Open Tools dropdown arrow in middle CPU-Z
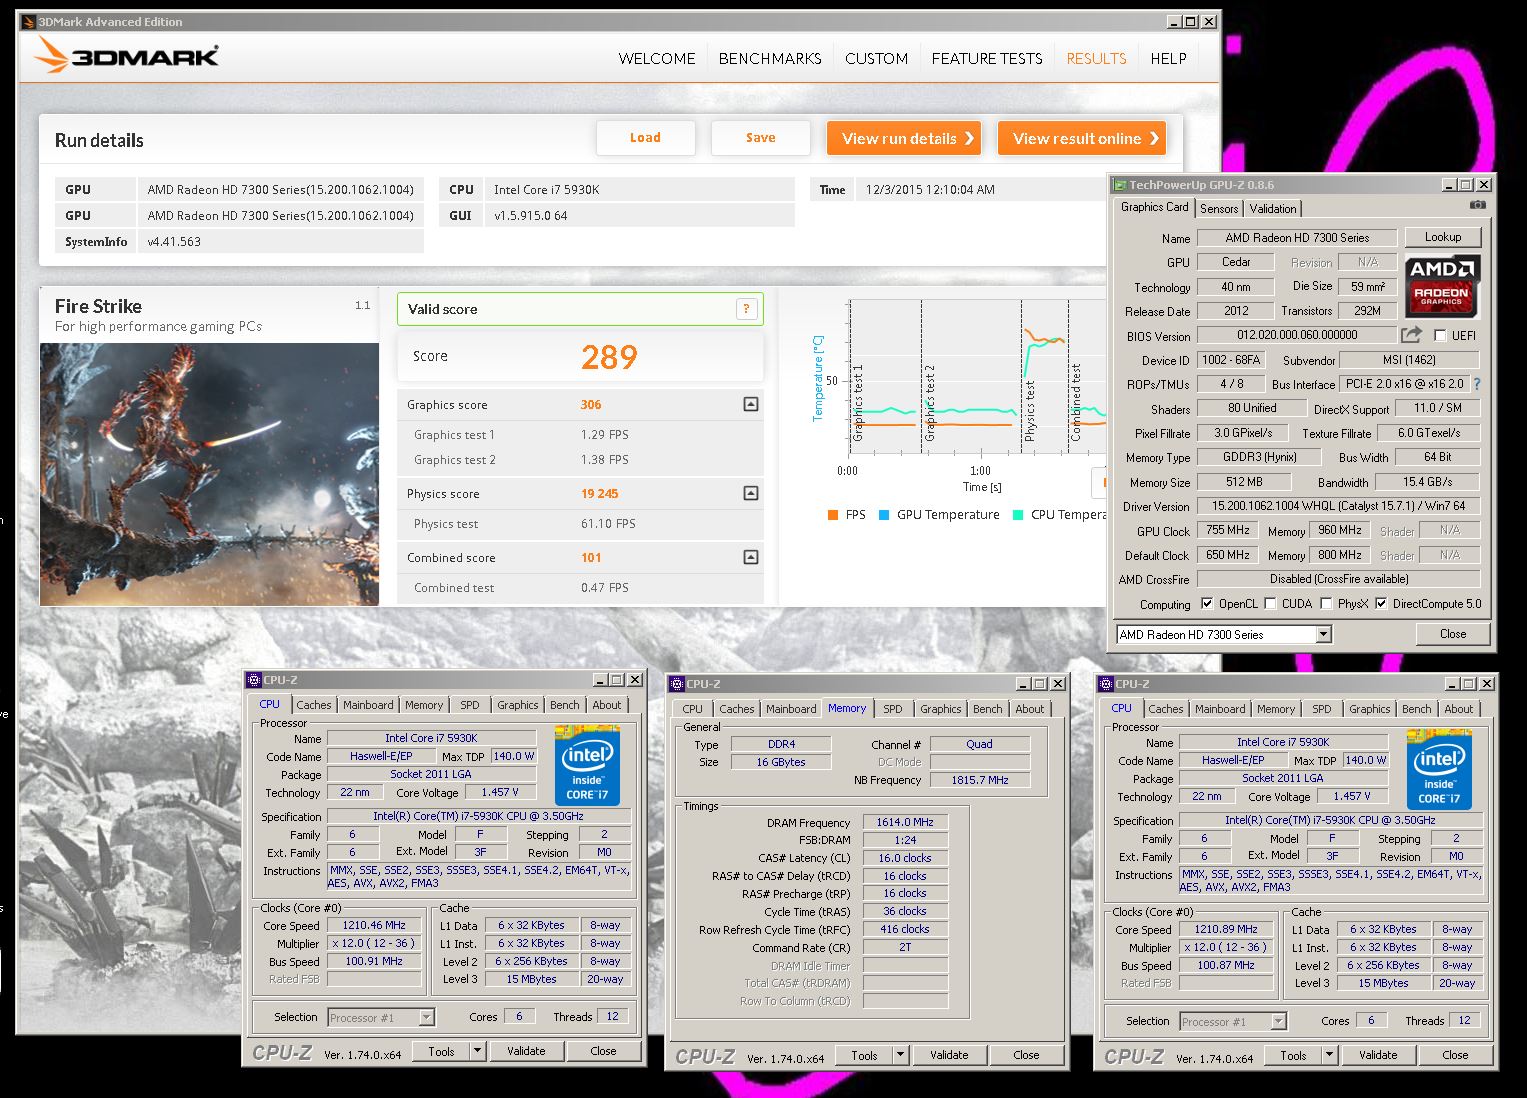Viewport: 1527px width, 1098px height. (901, 1055)
